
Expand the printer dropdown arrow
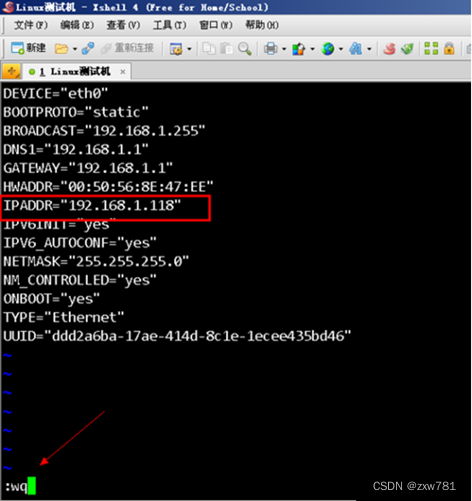[284, 49]
